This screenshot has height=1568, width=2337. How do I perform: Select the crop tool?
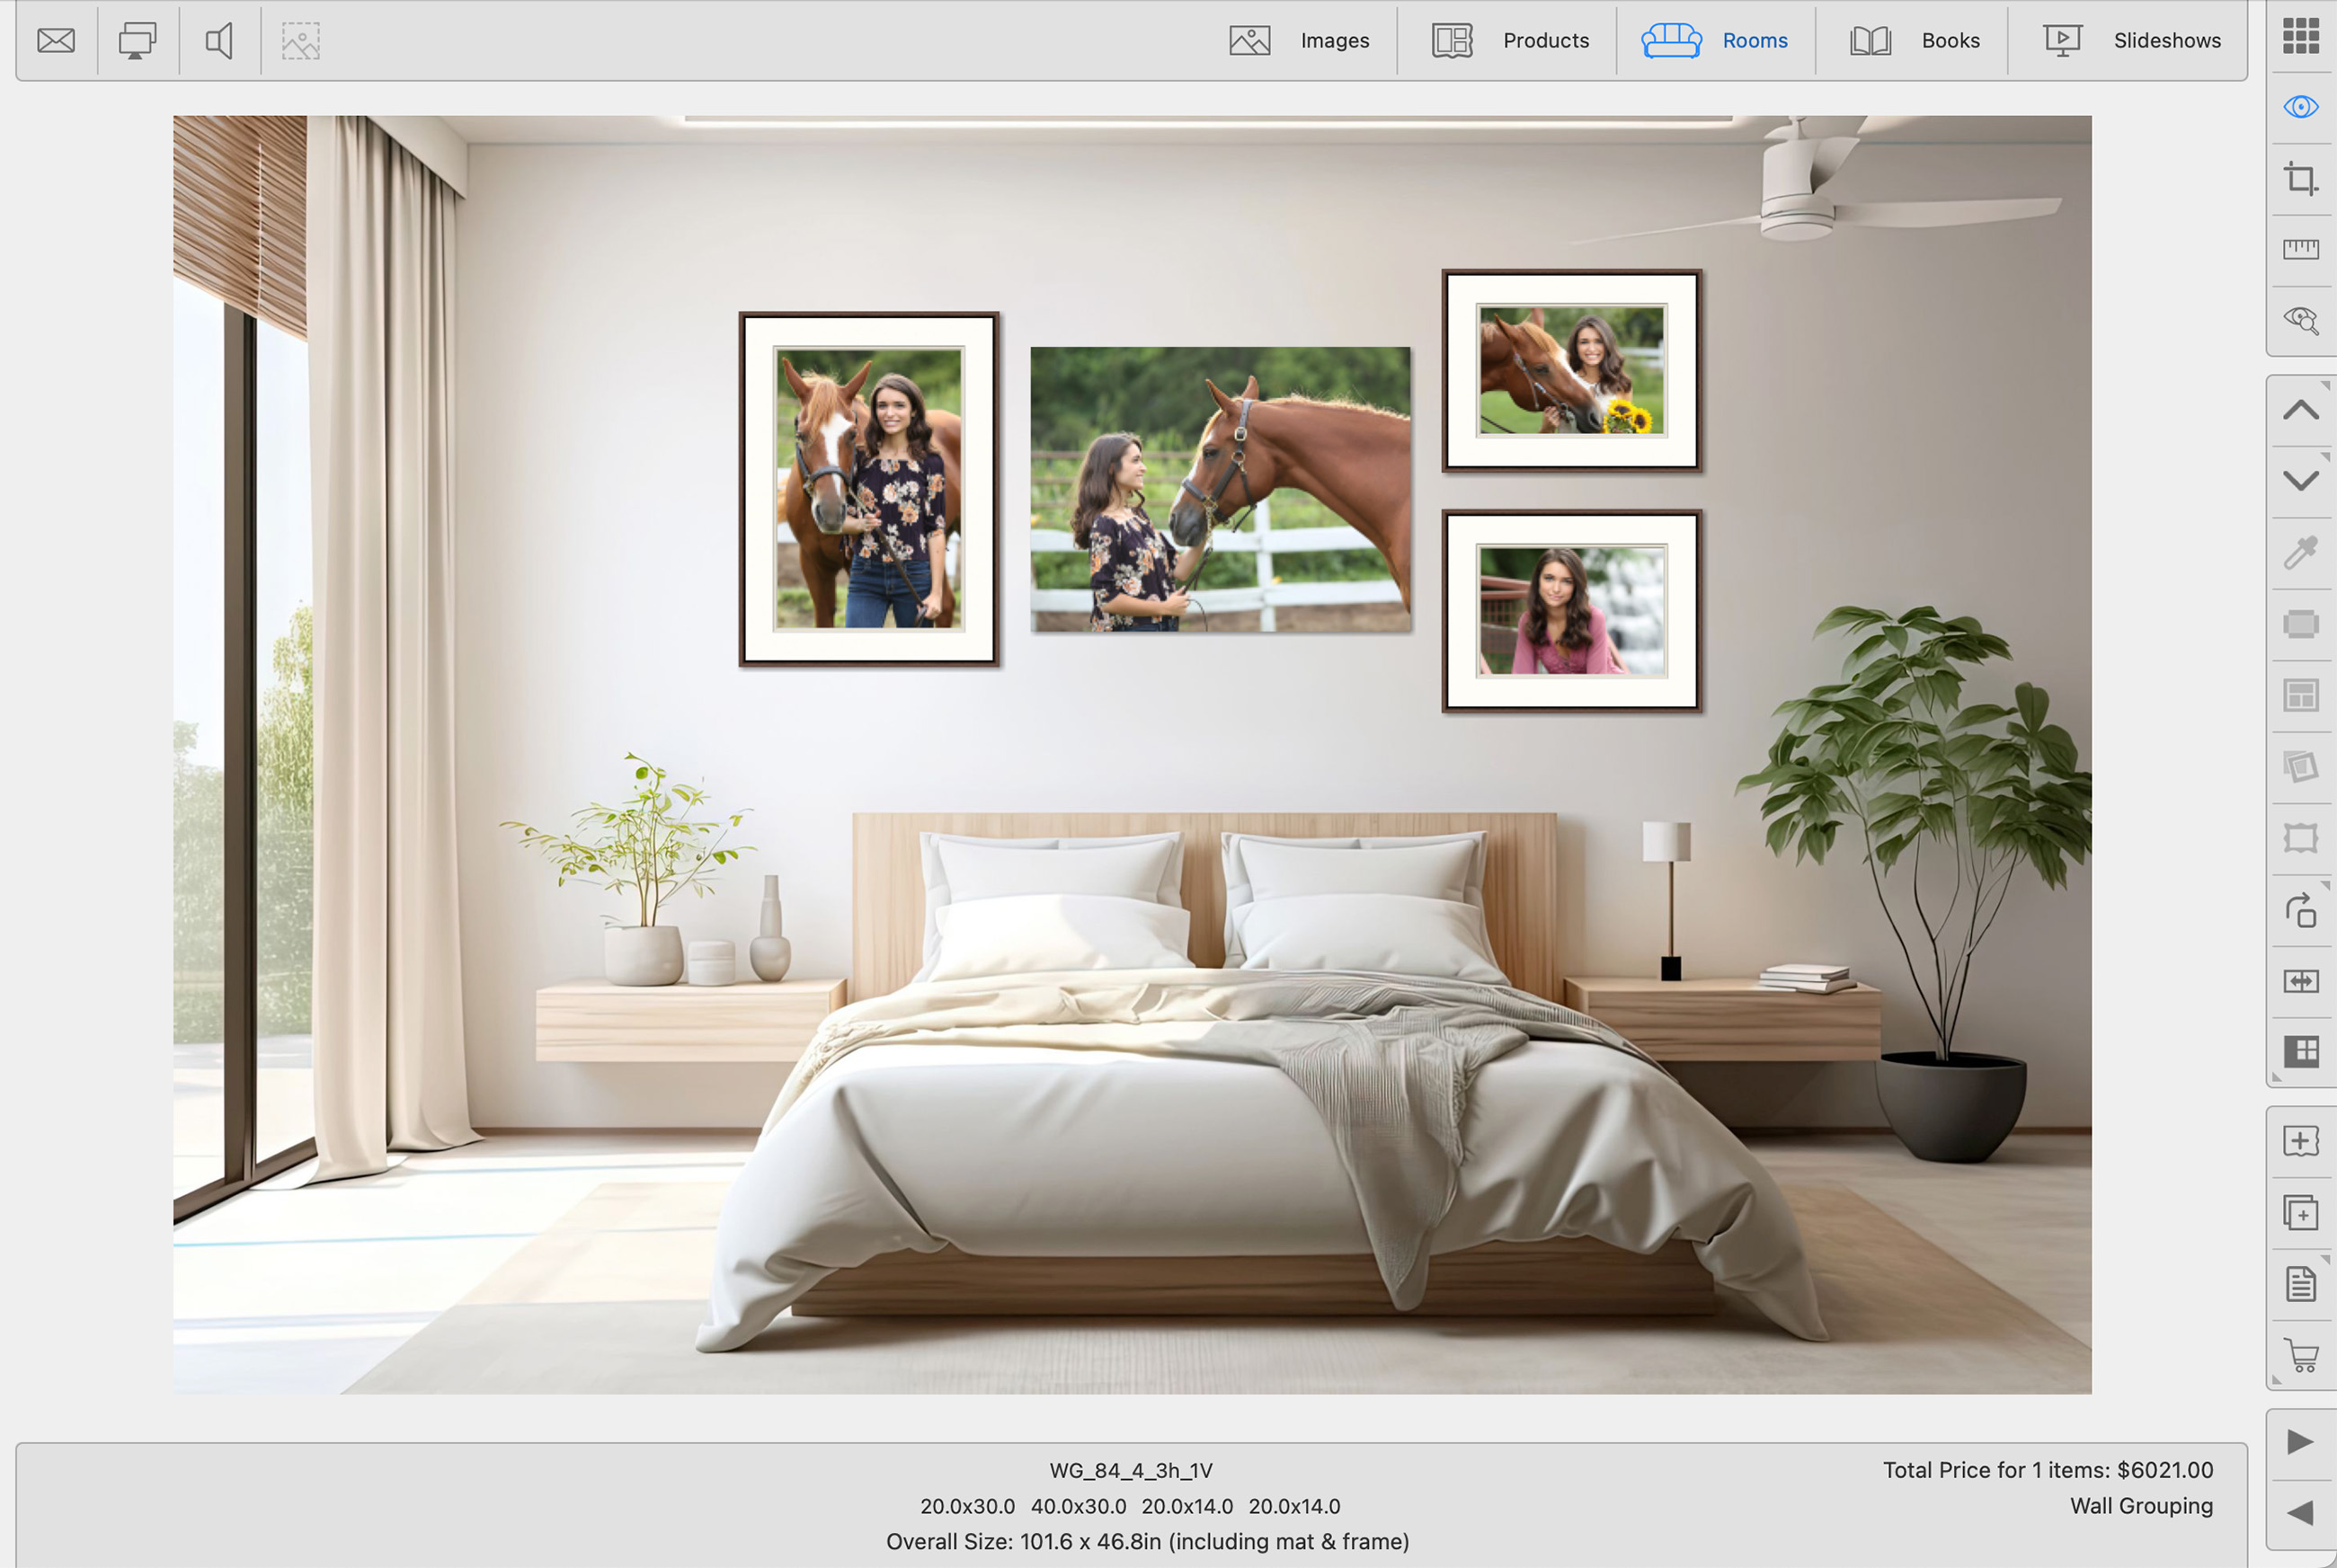click(x=2300, y=179)
